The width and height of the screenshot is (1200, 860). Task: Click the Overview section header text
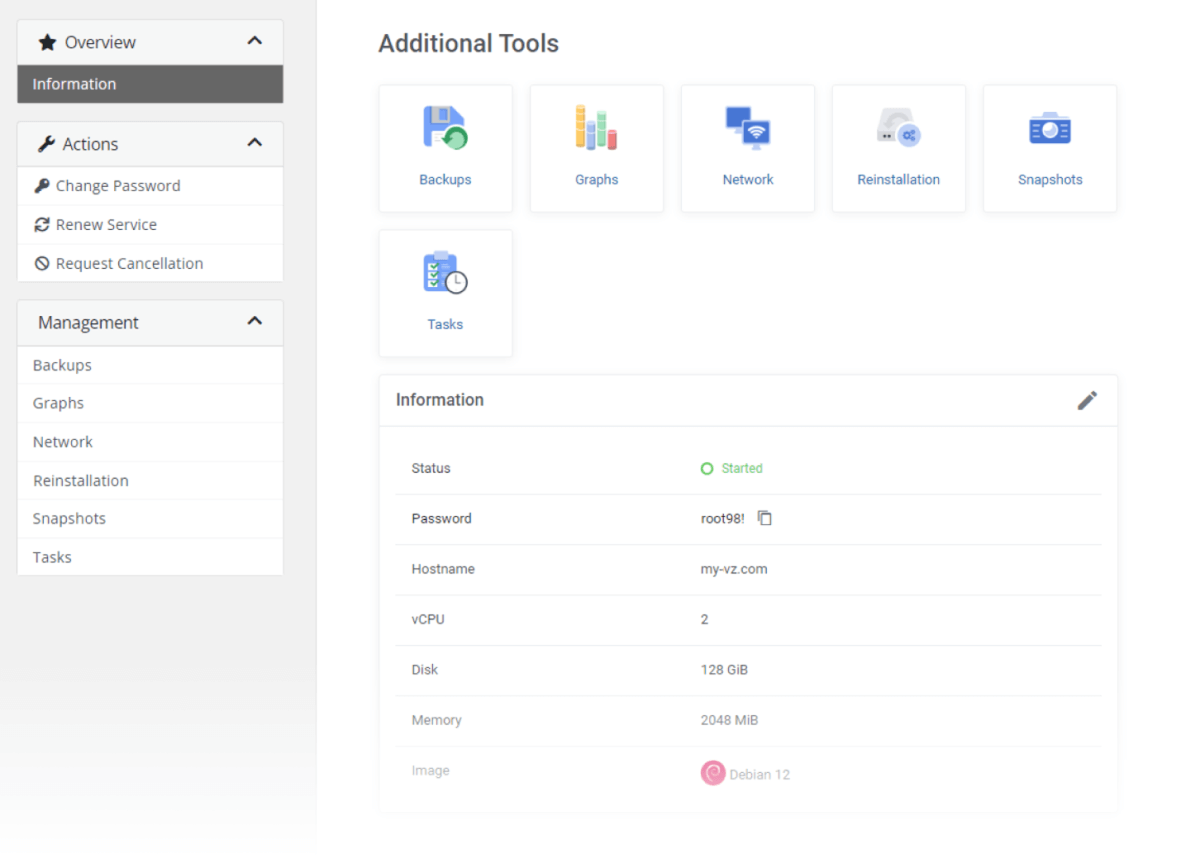(x=100, y=42)
